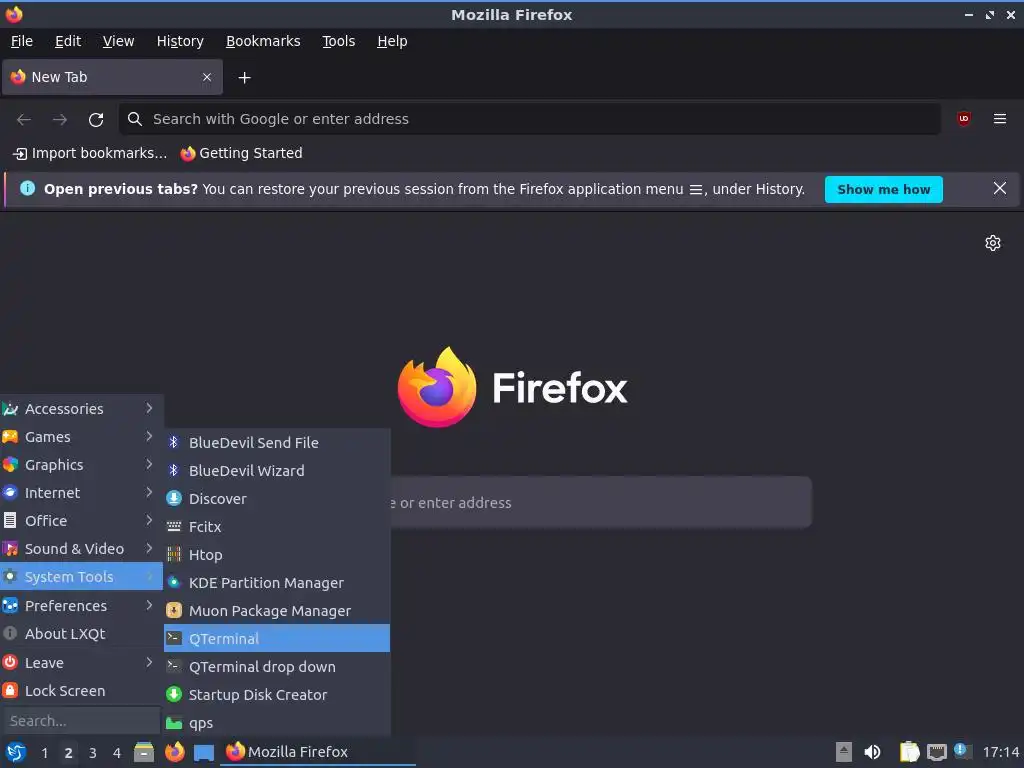The height and width of the screenshot is (768, 1024).
Task: Expand the Accessories submenu
Action: tap(82, 408)
